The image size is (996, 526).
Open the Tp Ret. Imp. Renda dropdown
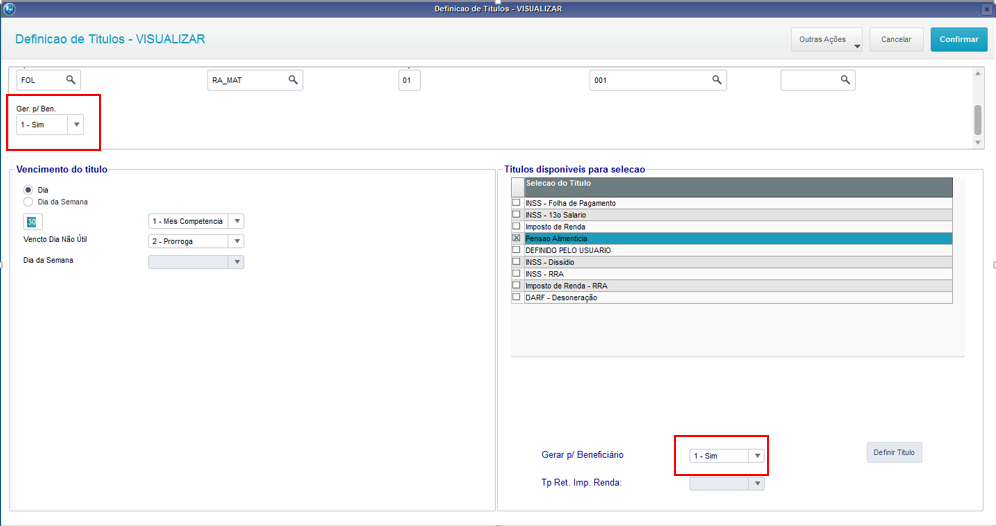point(757,483)
